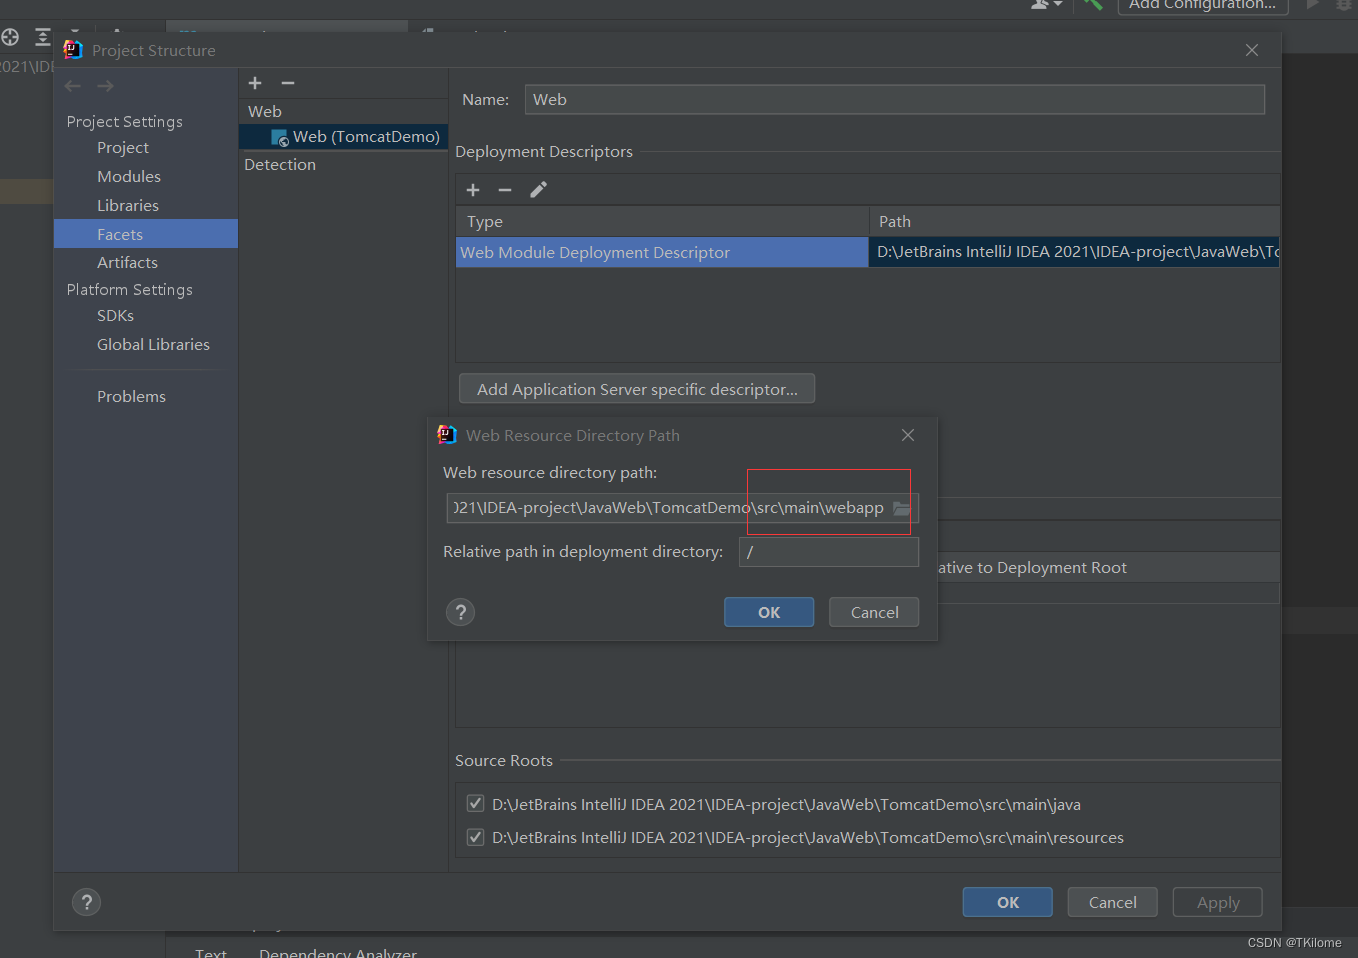
Task: Close the Web Resource Directory Path dialog
Action: 908,435
